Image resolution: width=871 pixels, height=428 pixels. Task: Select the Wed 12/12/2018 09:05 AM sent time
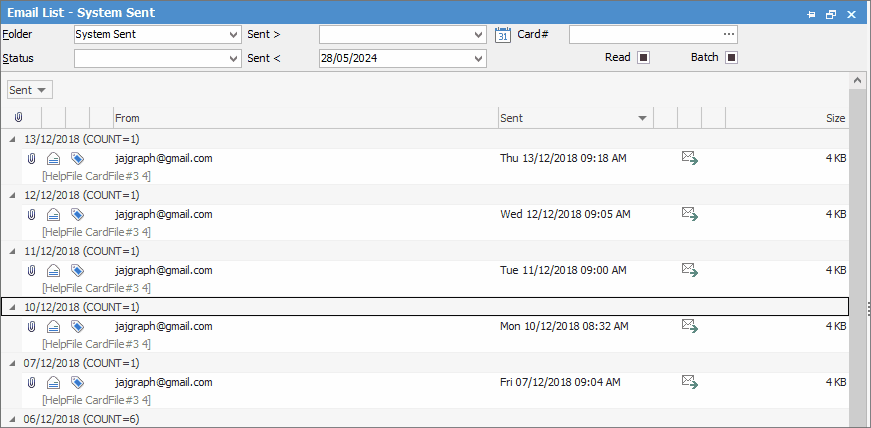click(565, 214)
